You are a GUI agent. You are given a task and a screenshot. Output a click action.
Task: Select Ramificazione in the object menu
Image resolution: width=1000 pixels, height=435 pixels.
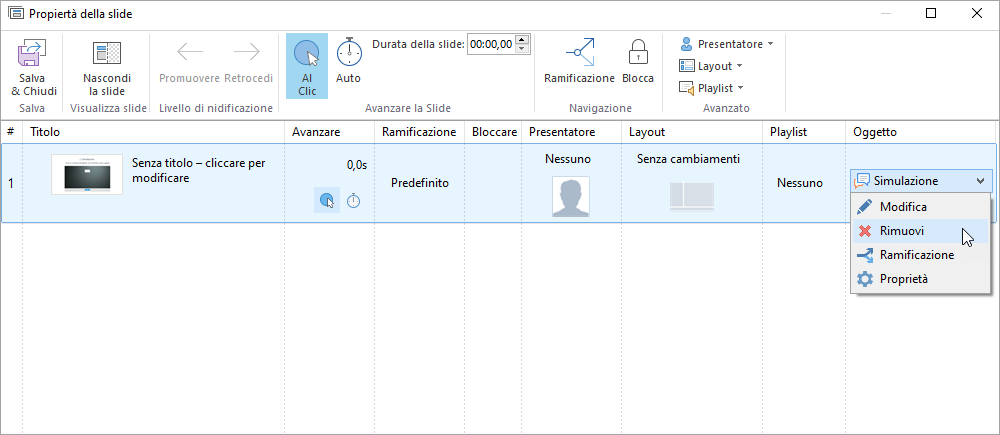click(916, 255)
